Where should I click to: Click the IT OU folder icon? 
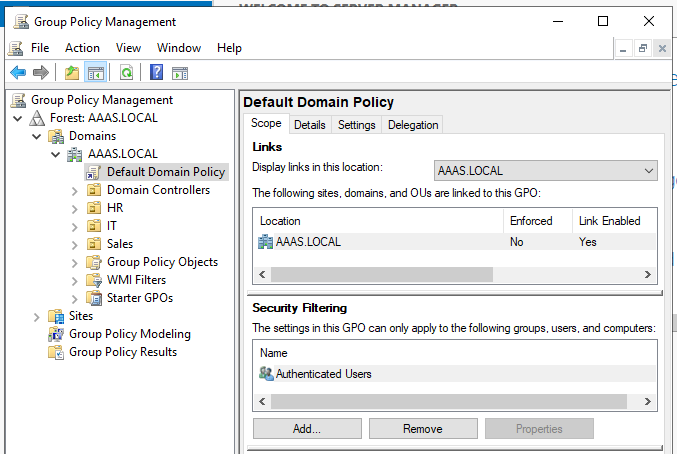point(94,226)
